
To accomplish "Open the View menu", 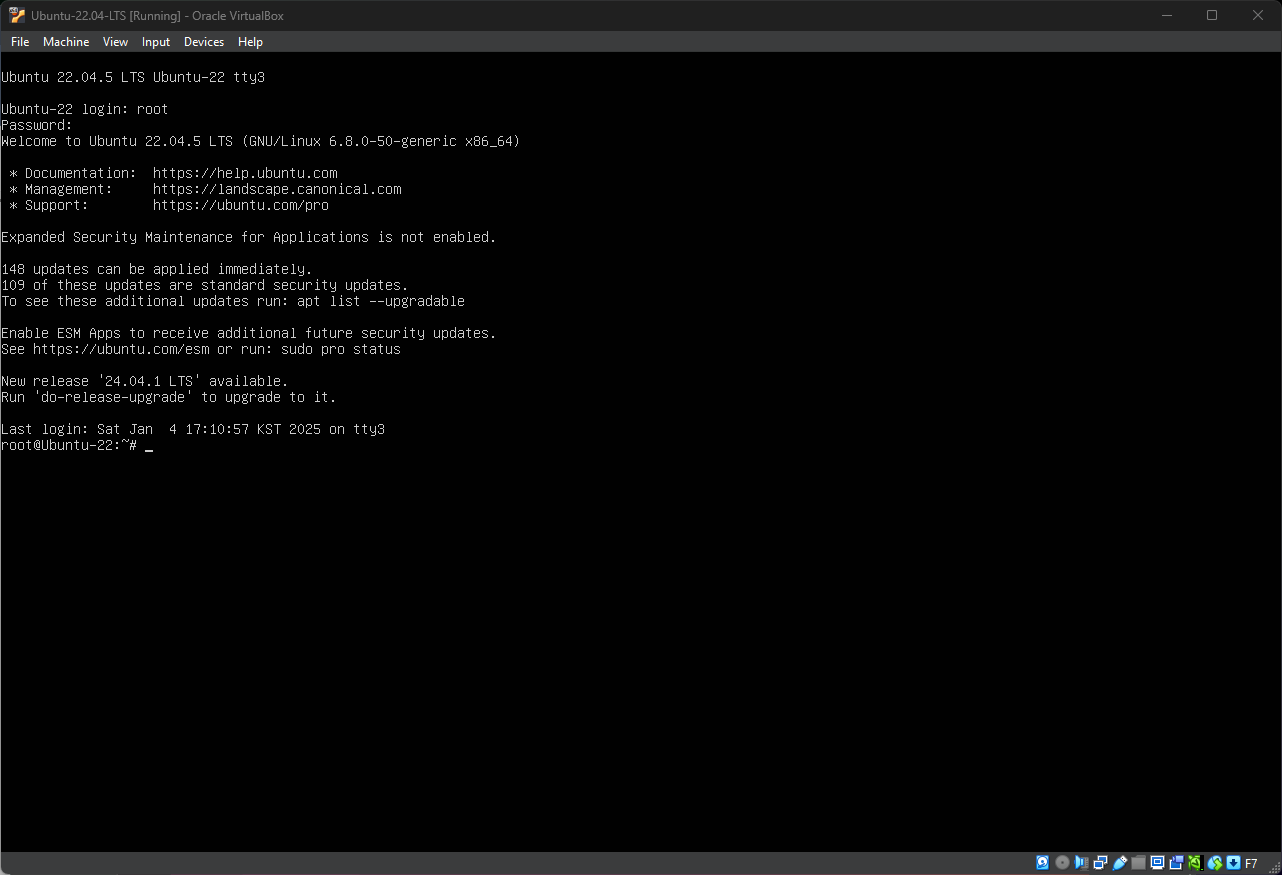I will pyautogui.click(x=115, y=42).
